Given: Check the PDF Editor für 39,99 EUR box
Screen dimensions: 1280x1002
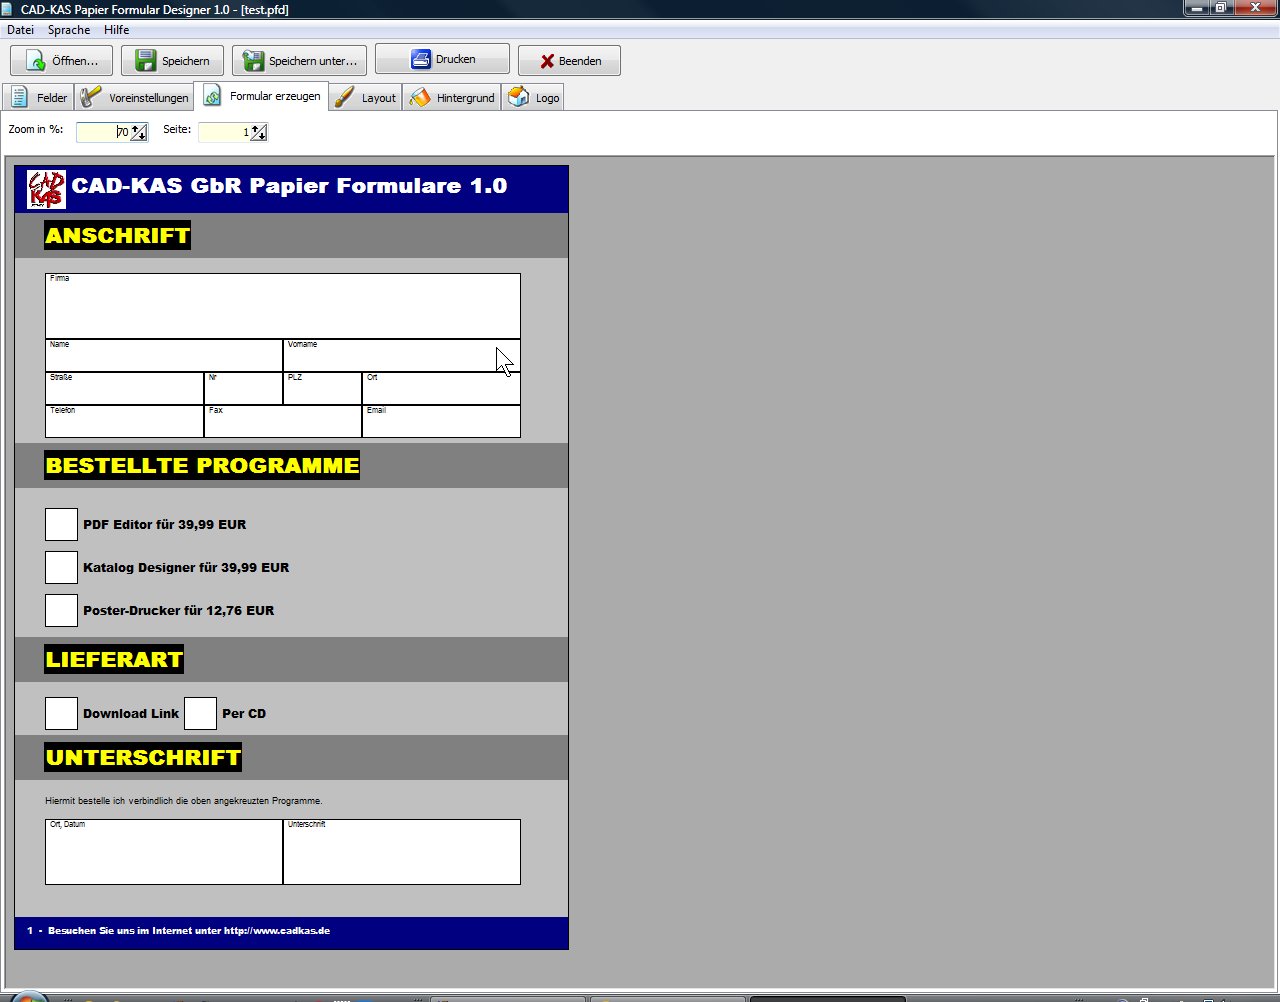Looking at the screenshot, I should 61,524.
